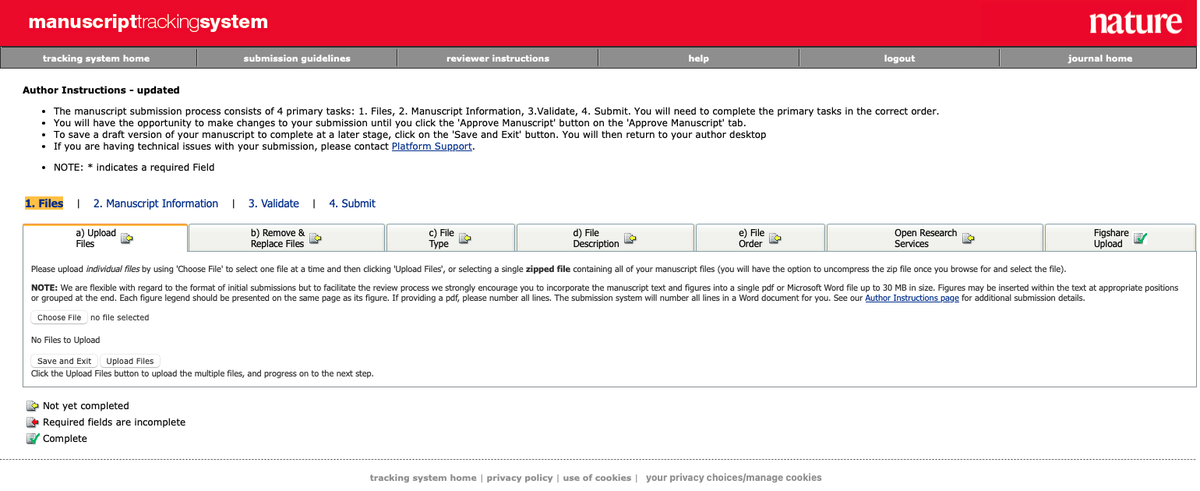Switch to 'b) Remove & Replace Files' tab

pos(287,238)
